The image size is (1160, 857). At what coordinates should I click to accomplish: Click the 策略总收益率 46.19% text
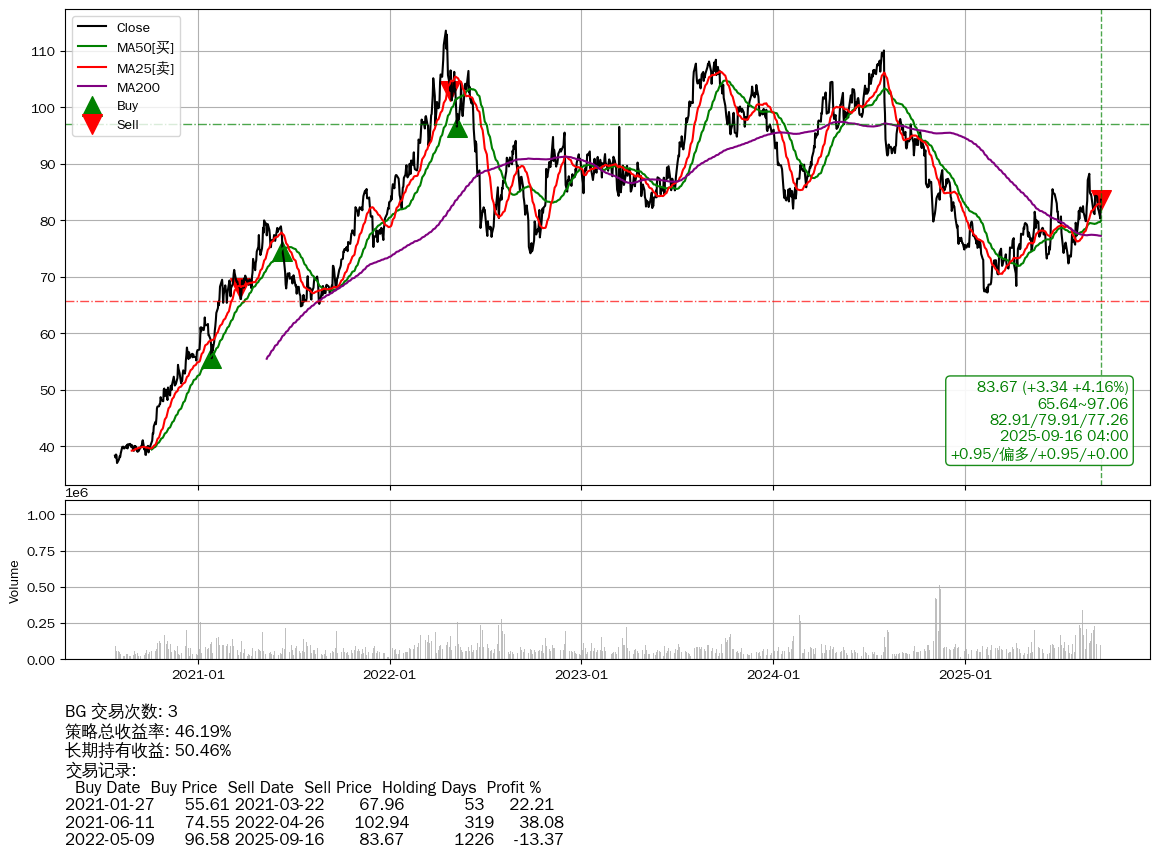[148, 731]
